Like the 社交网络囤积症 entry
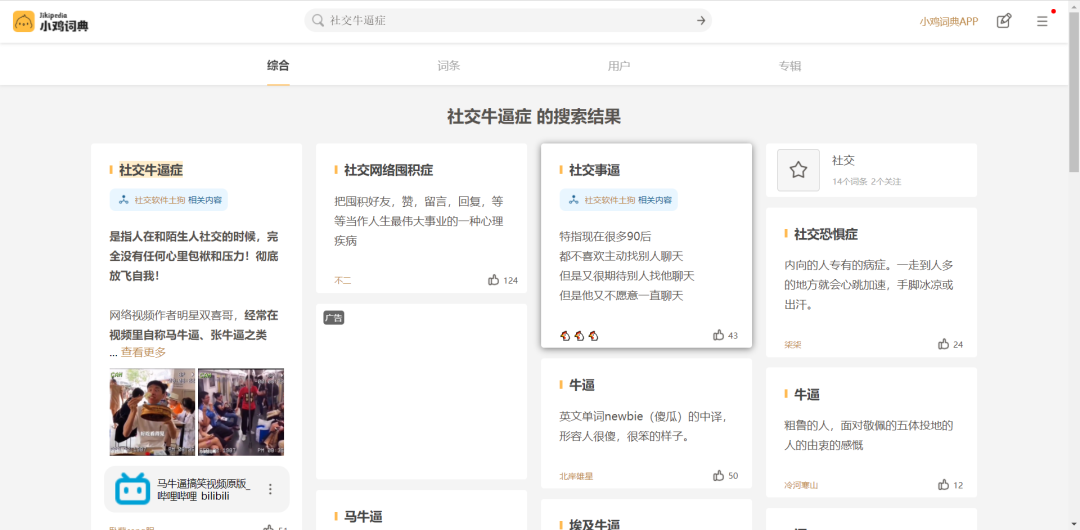The width and height of the screenshot is (1080, 530). 493,281
